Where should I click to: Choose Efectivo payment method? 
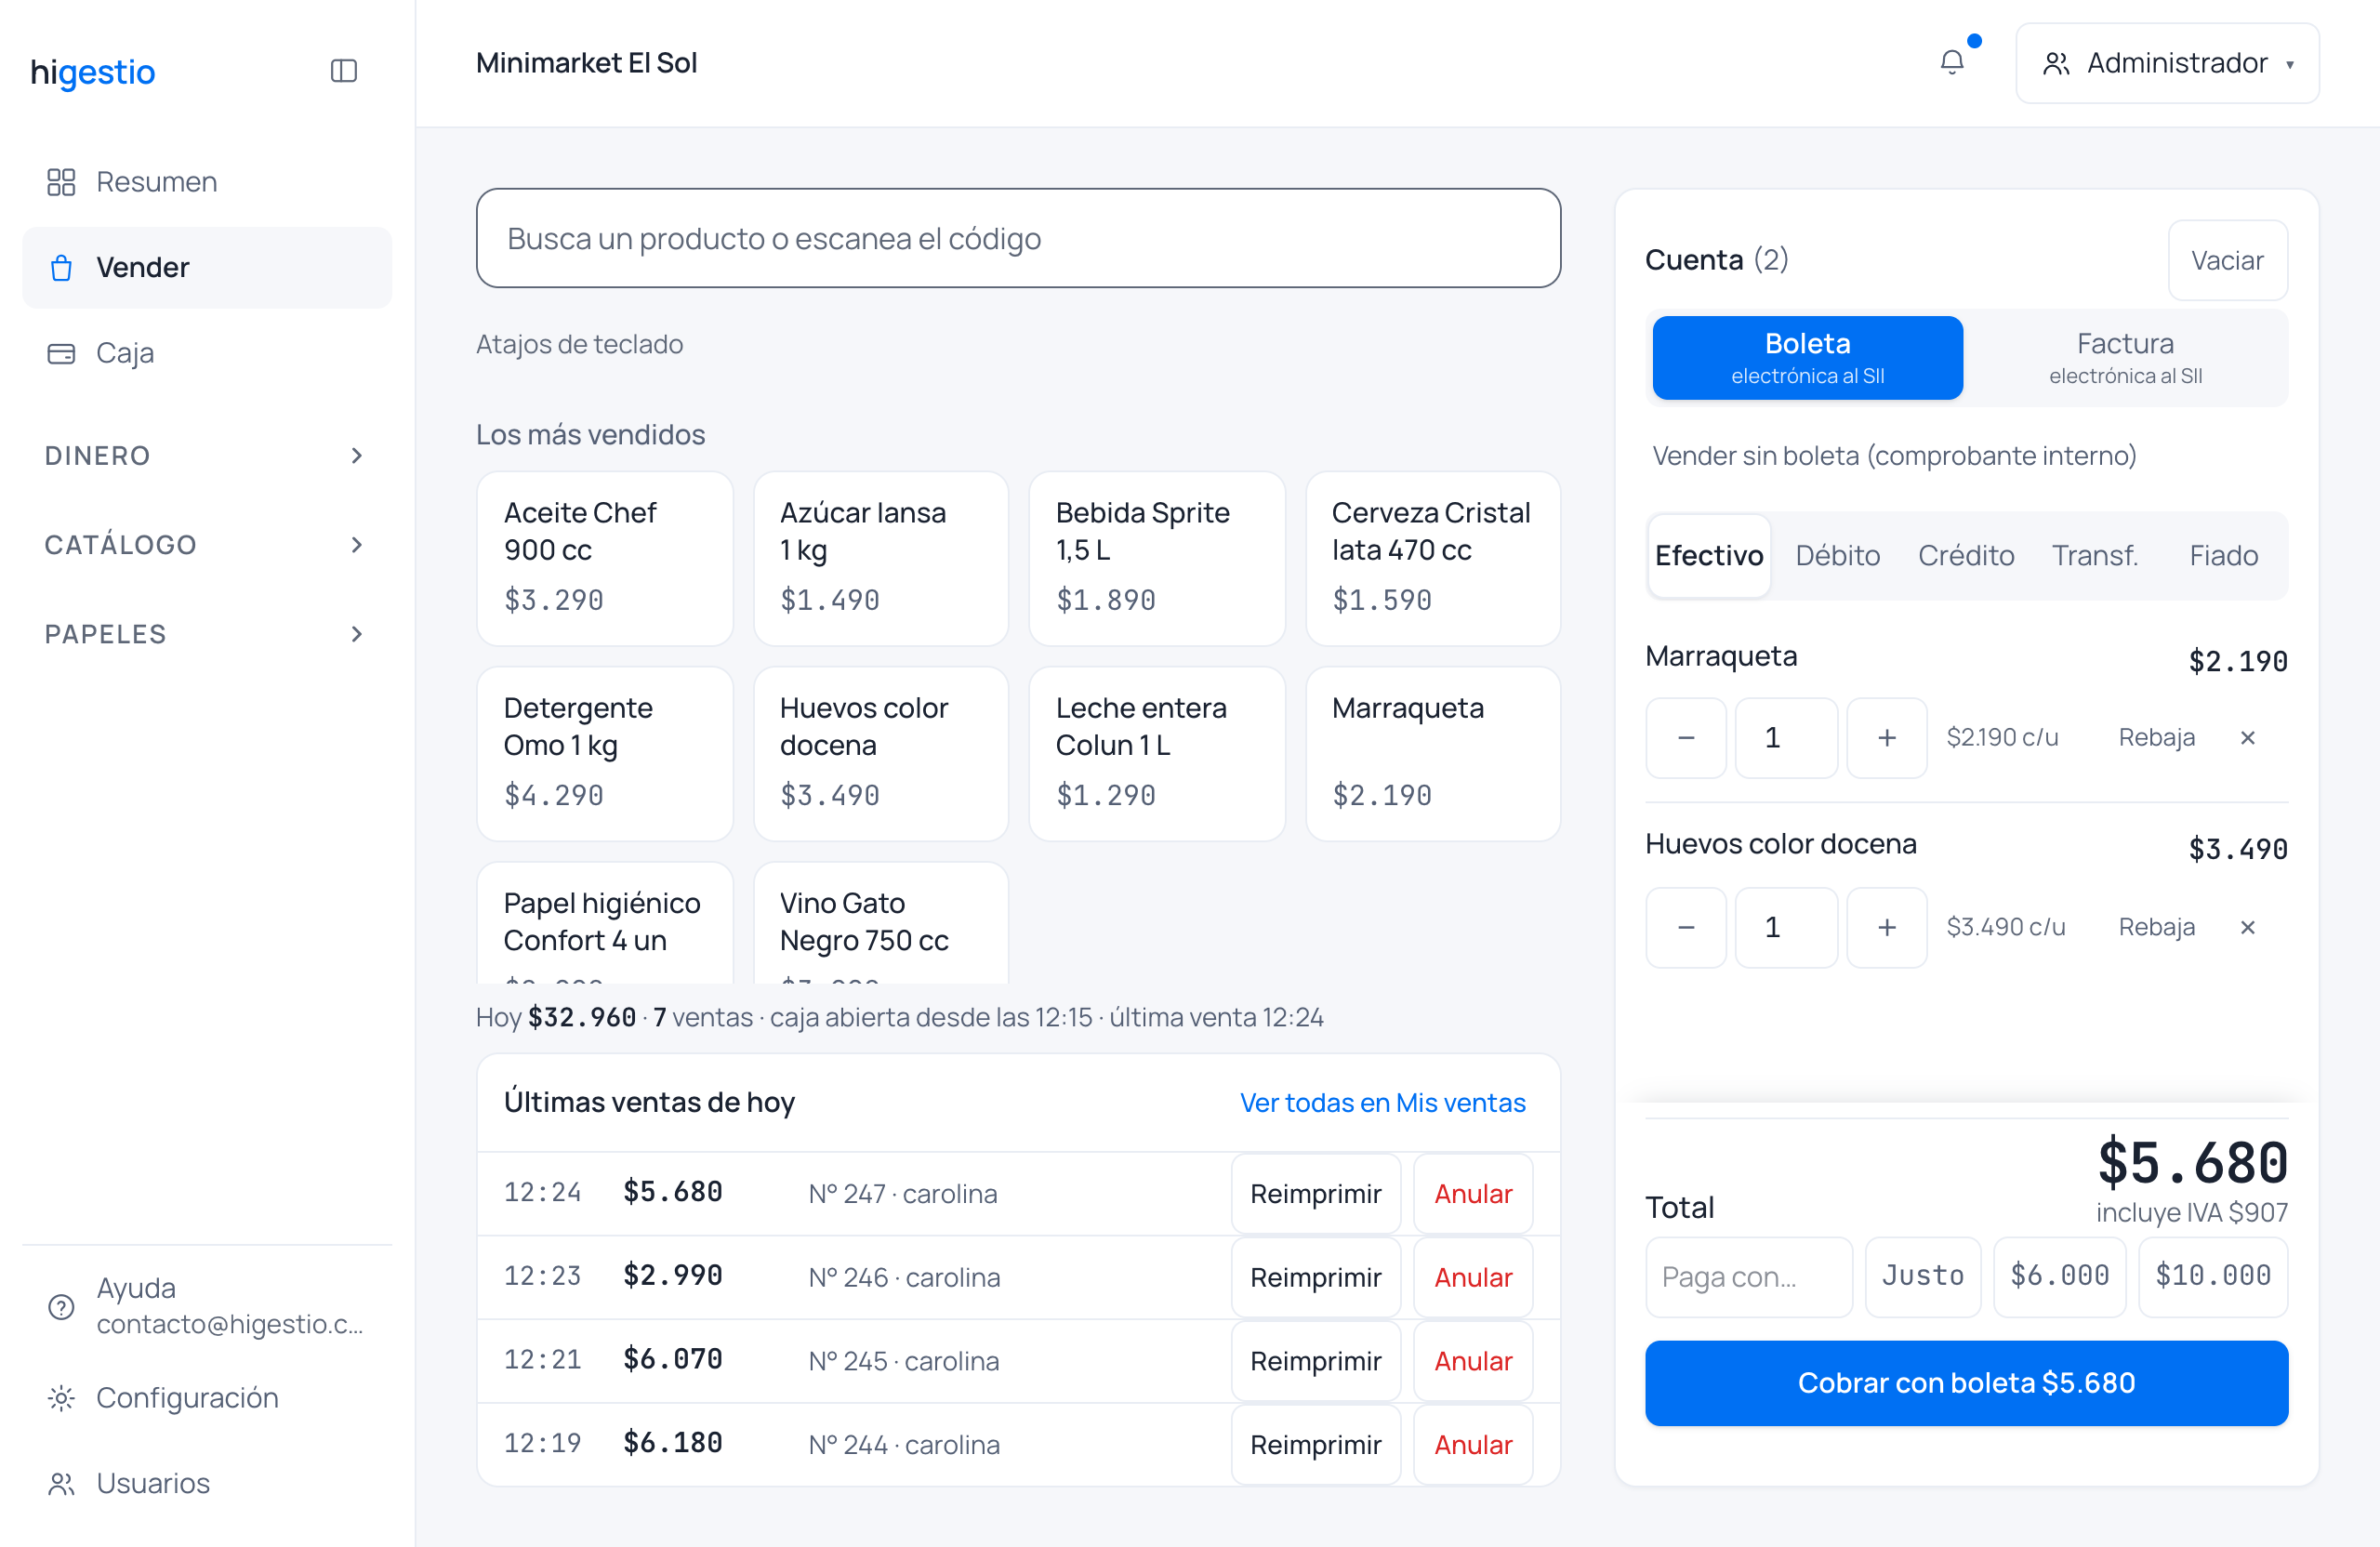[1709, 556]
